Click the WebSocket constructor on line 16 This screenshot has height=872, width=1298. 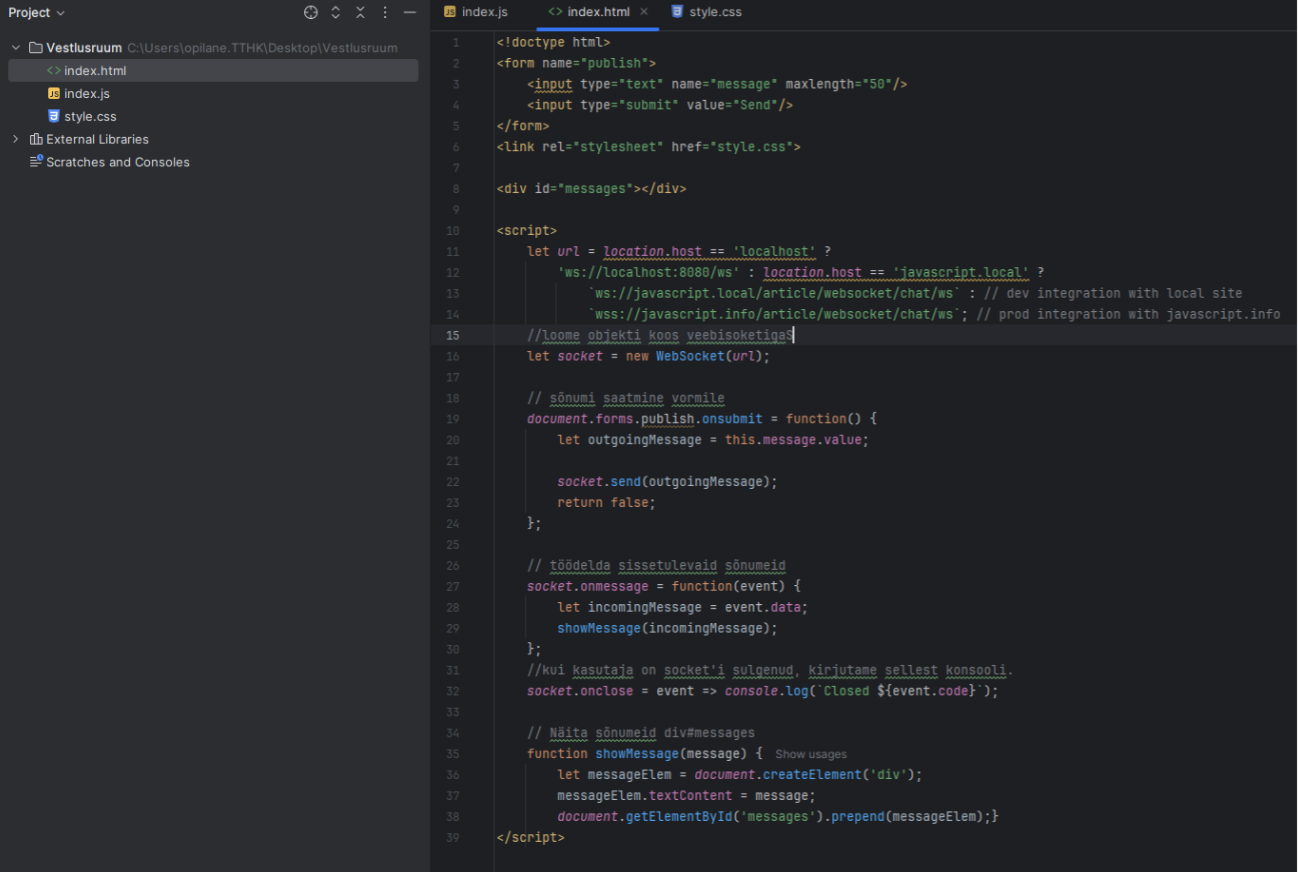(x=691, y=356)
